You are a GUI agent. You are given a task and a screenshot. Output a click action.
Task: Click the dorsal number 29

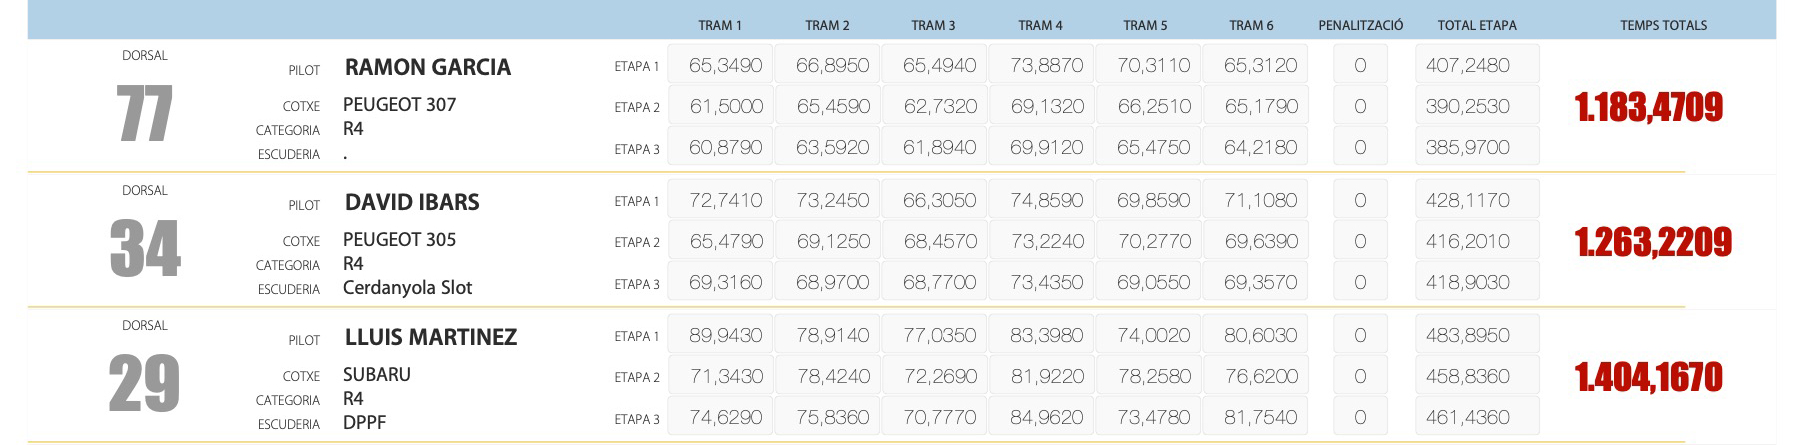(x=145, y=383)
